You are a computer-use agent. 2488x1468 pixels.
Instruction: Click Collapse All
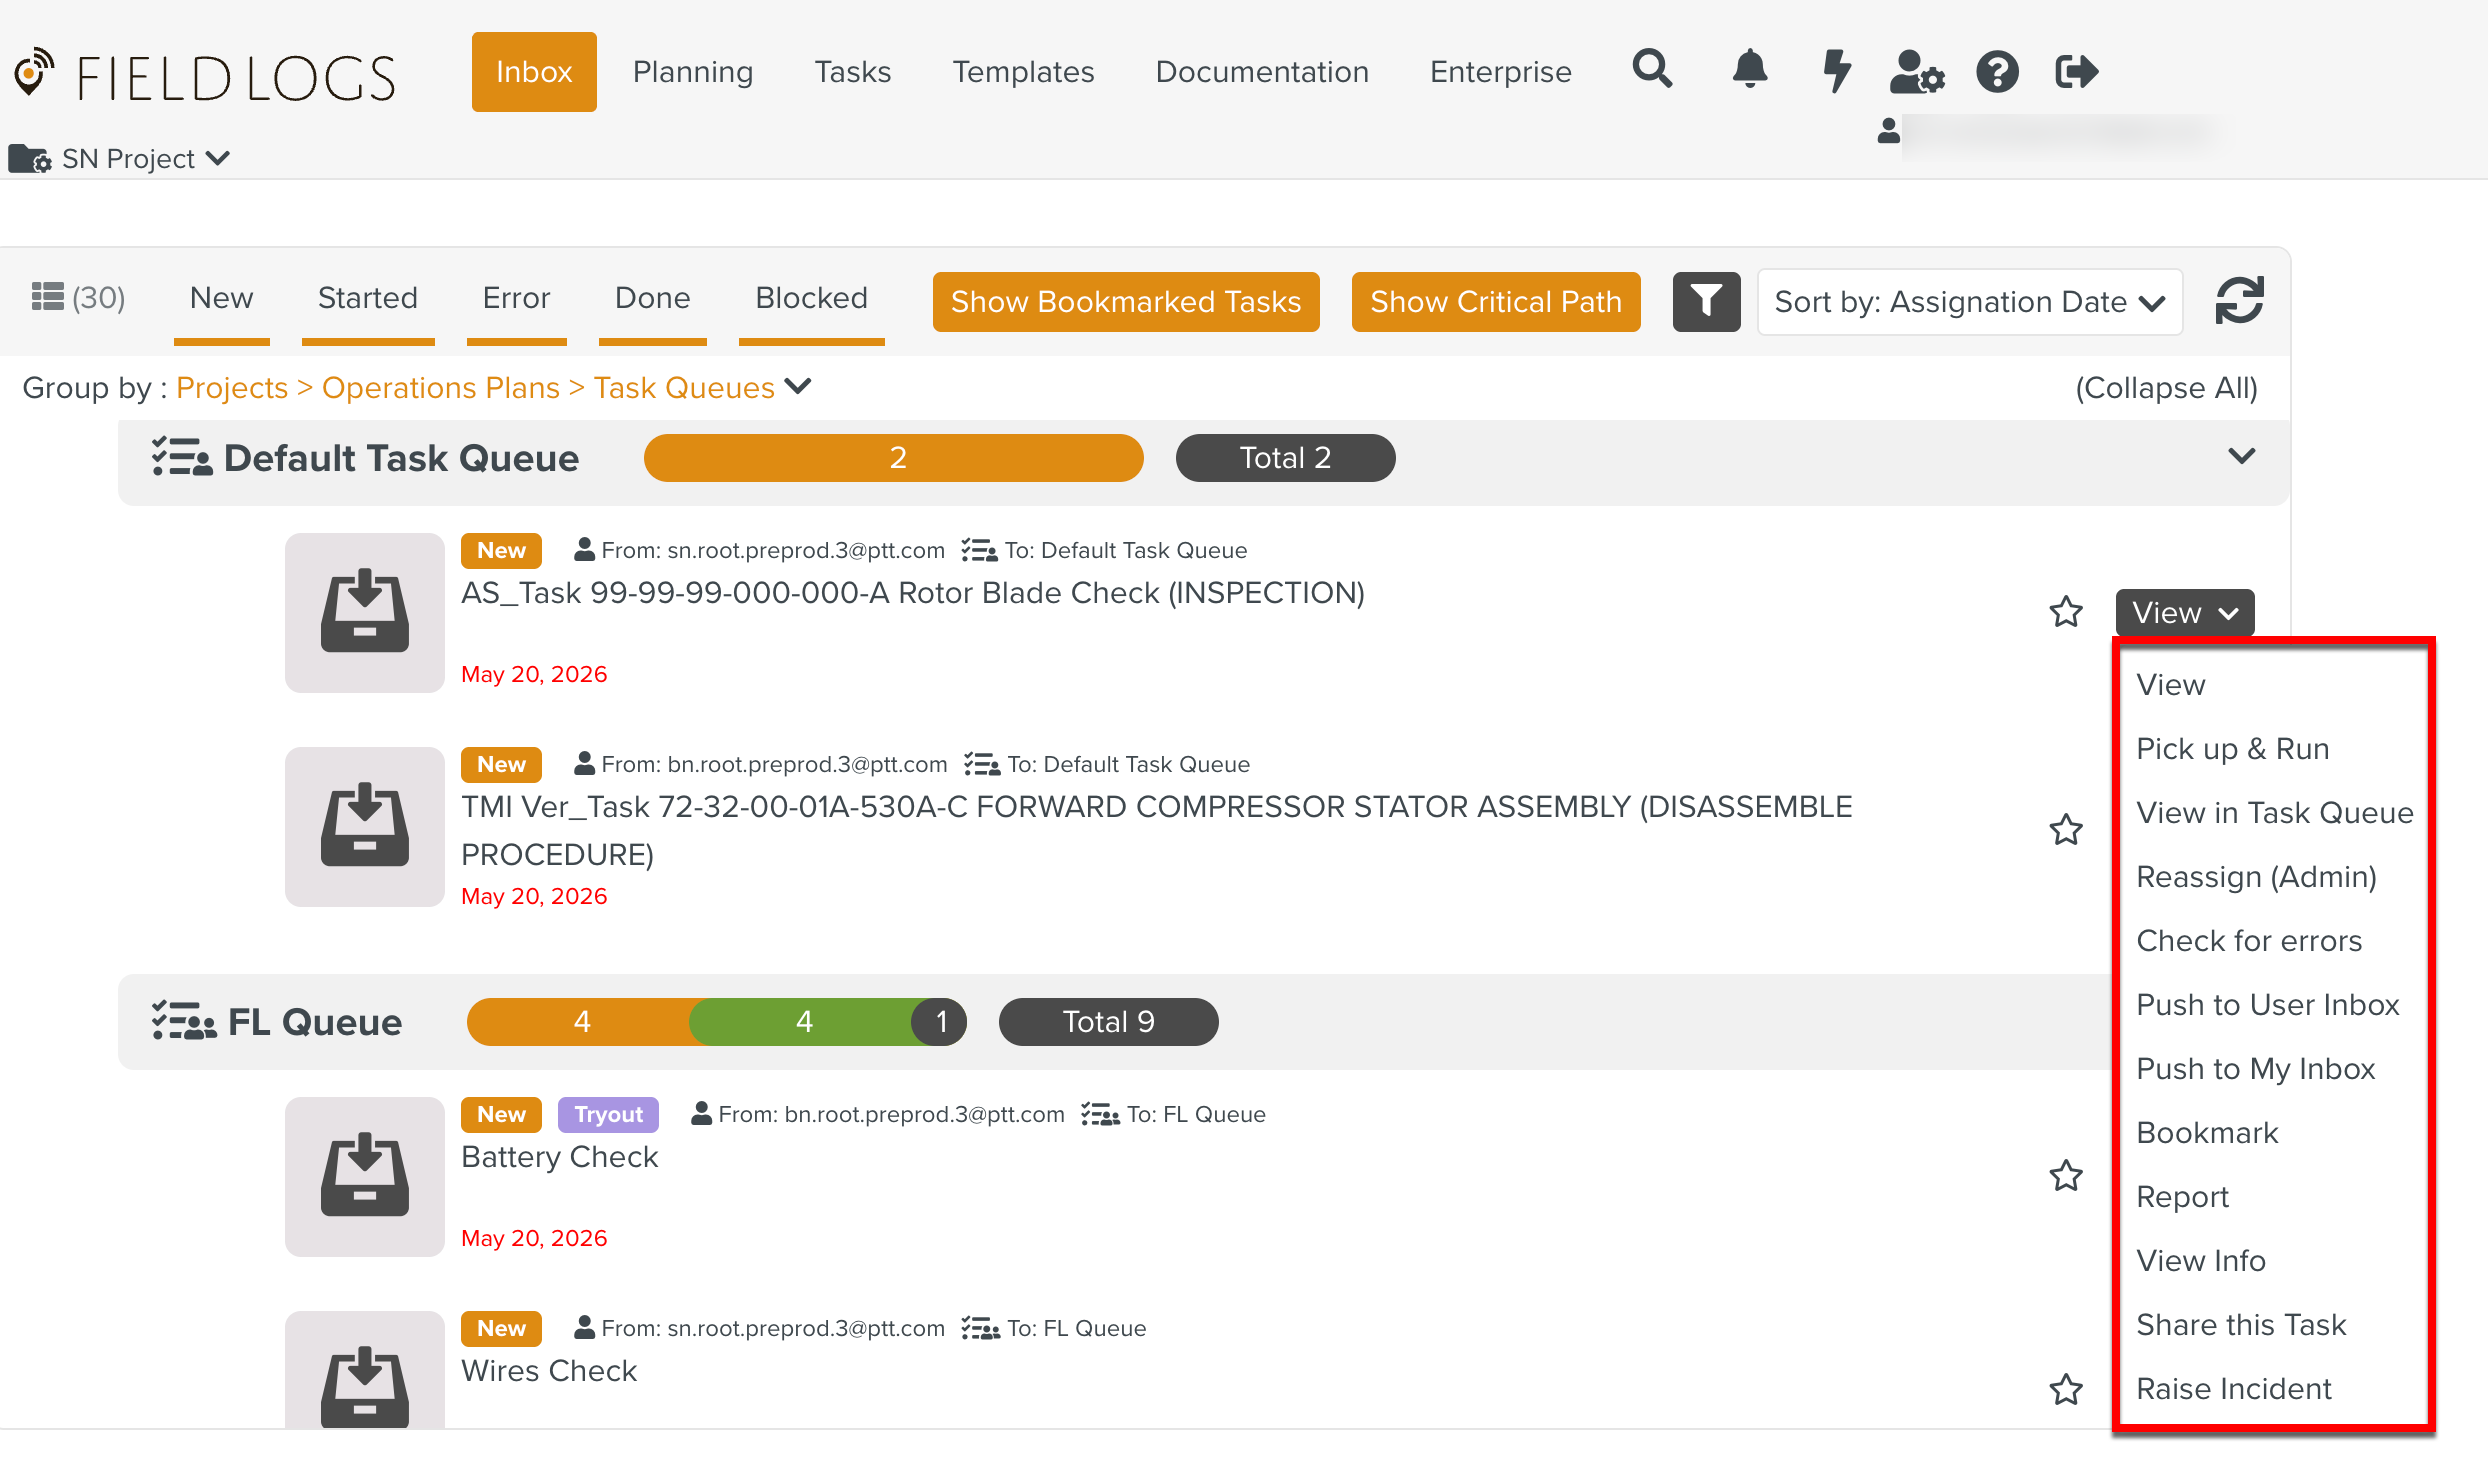2166,388
